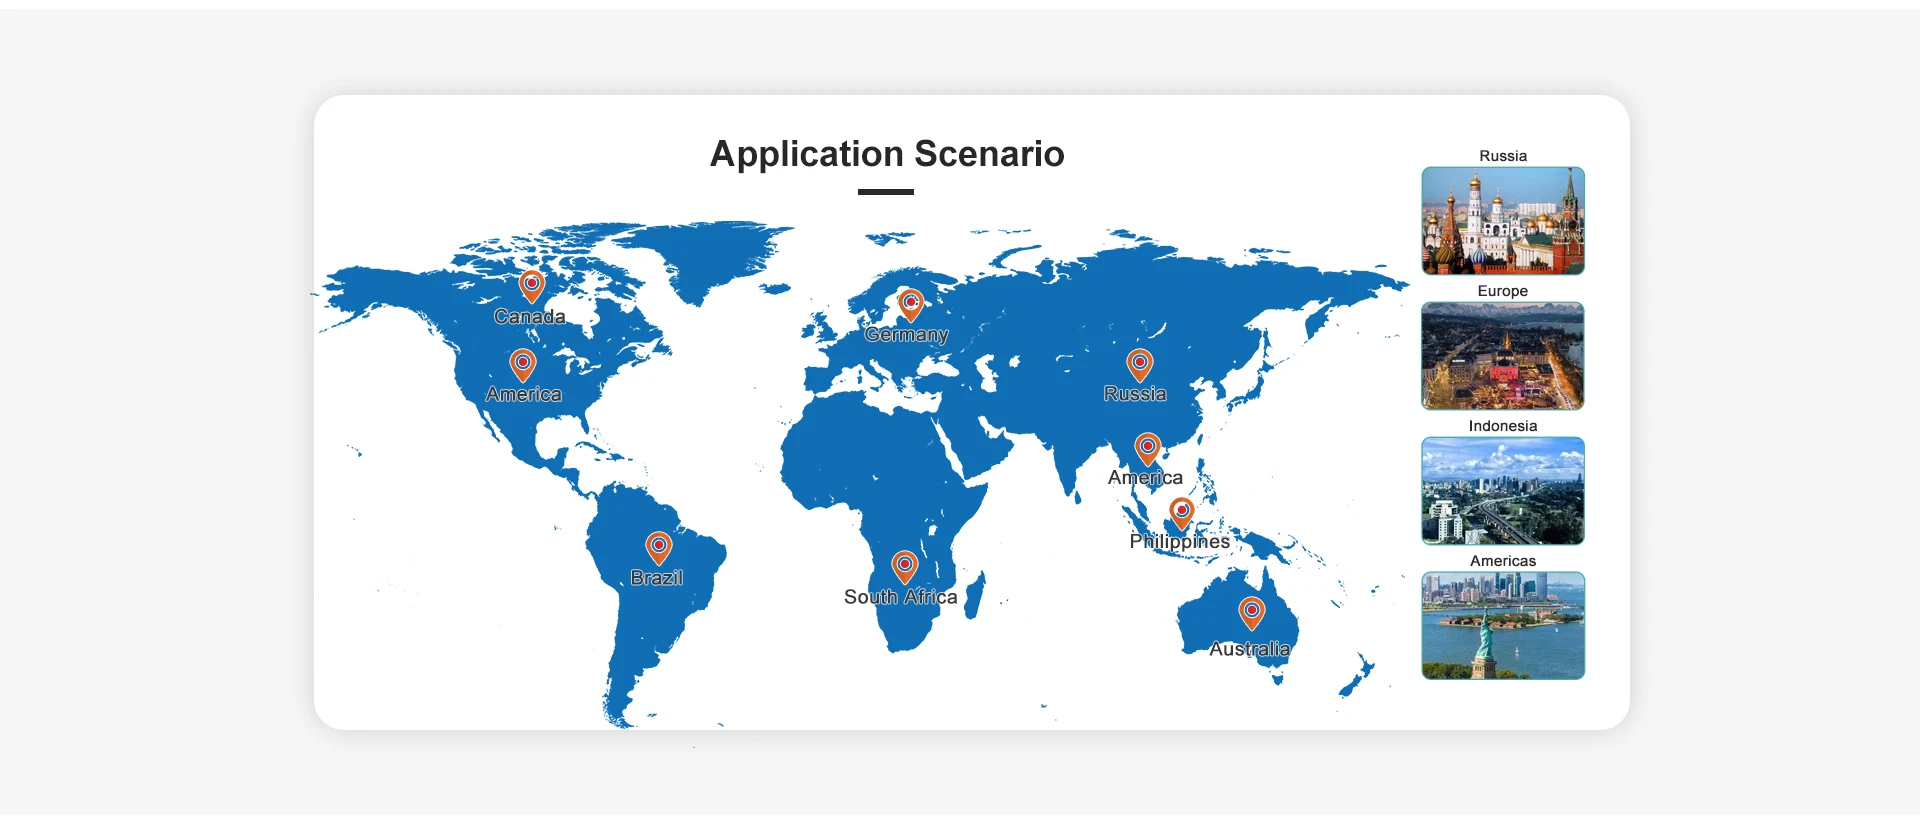Image resolution: width=1920 pixels, height=824 pixels.
Task: Click the Canada location pin
Action: coord(532,285)
